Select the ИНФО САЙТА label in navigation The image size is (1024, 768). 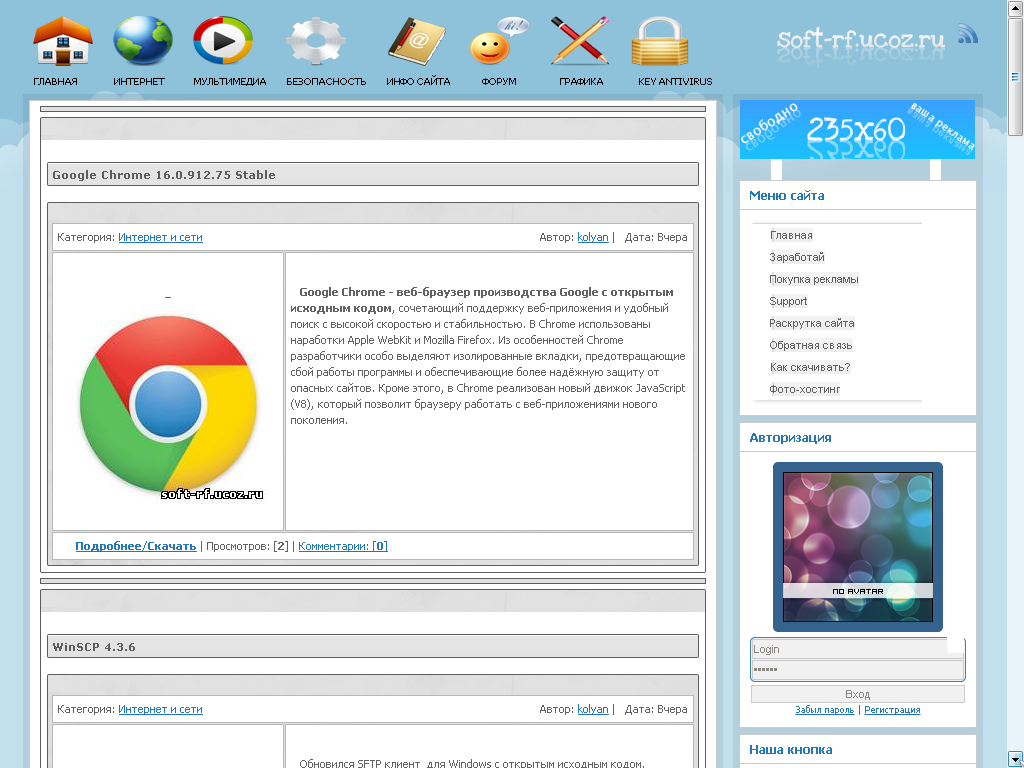pyautogui.click(x=418, y=82)
